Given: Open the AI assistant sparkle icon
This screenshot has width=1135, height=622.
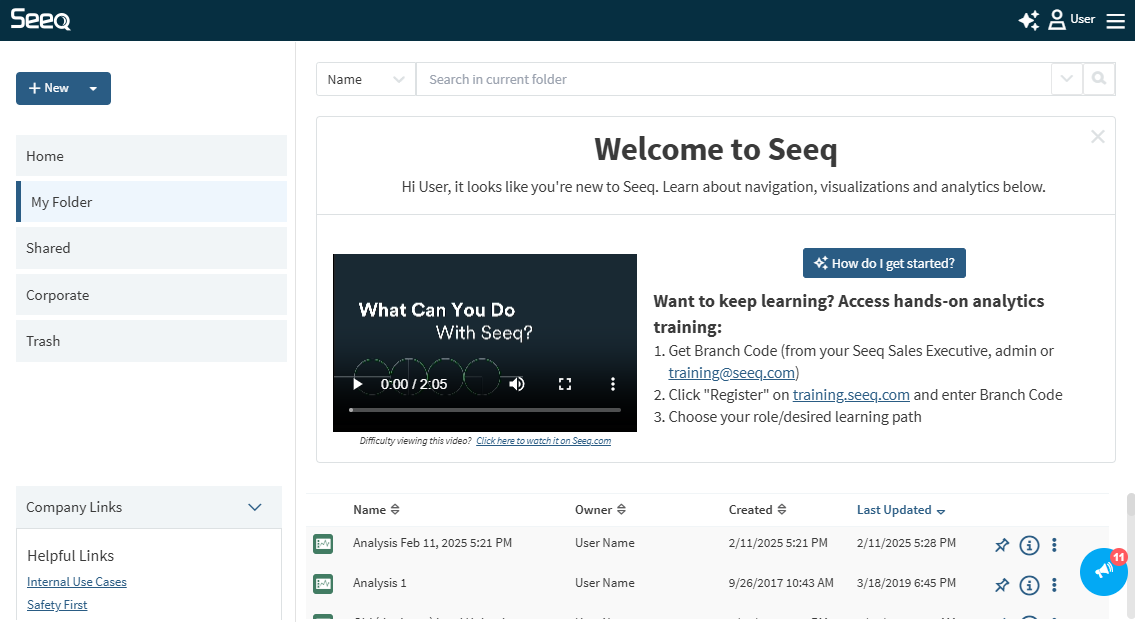Looking at the screenshot, I should coord(1028,20).
